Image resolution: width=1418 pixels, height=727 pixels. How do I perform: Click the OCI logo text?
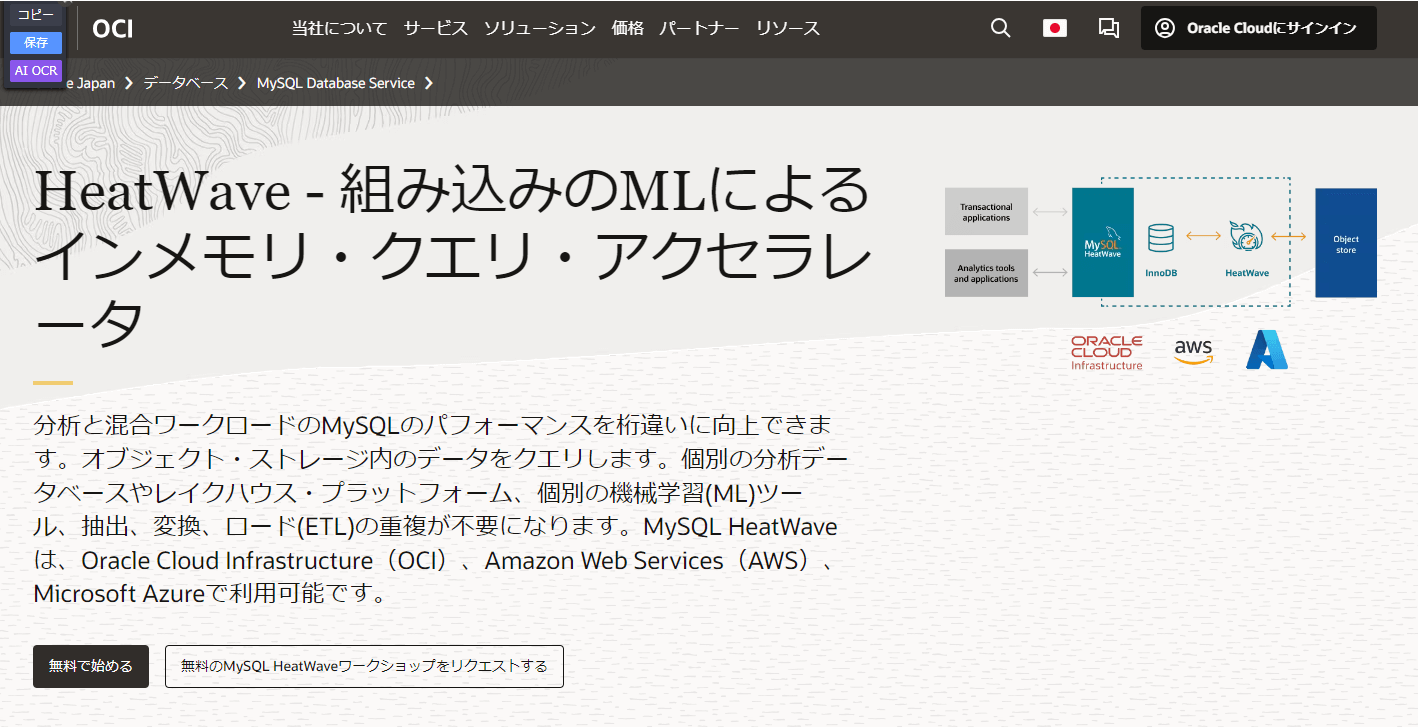pyautogui.click(x=113, y=29)
